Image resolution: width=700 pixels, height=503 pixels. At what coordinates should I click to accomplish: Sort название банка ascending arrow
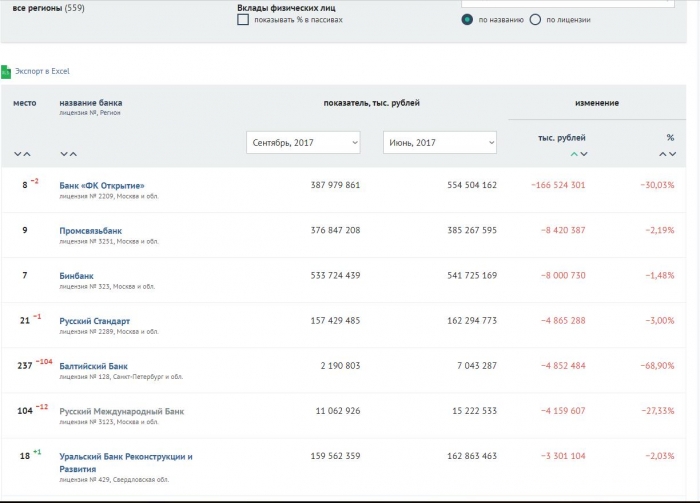[x=74, y=154]
